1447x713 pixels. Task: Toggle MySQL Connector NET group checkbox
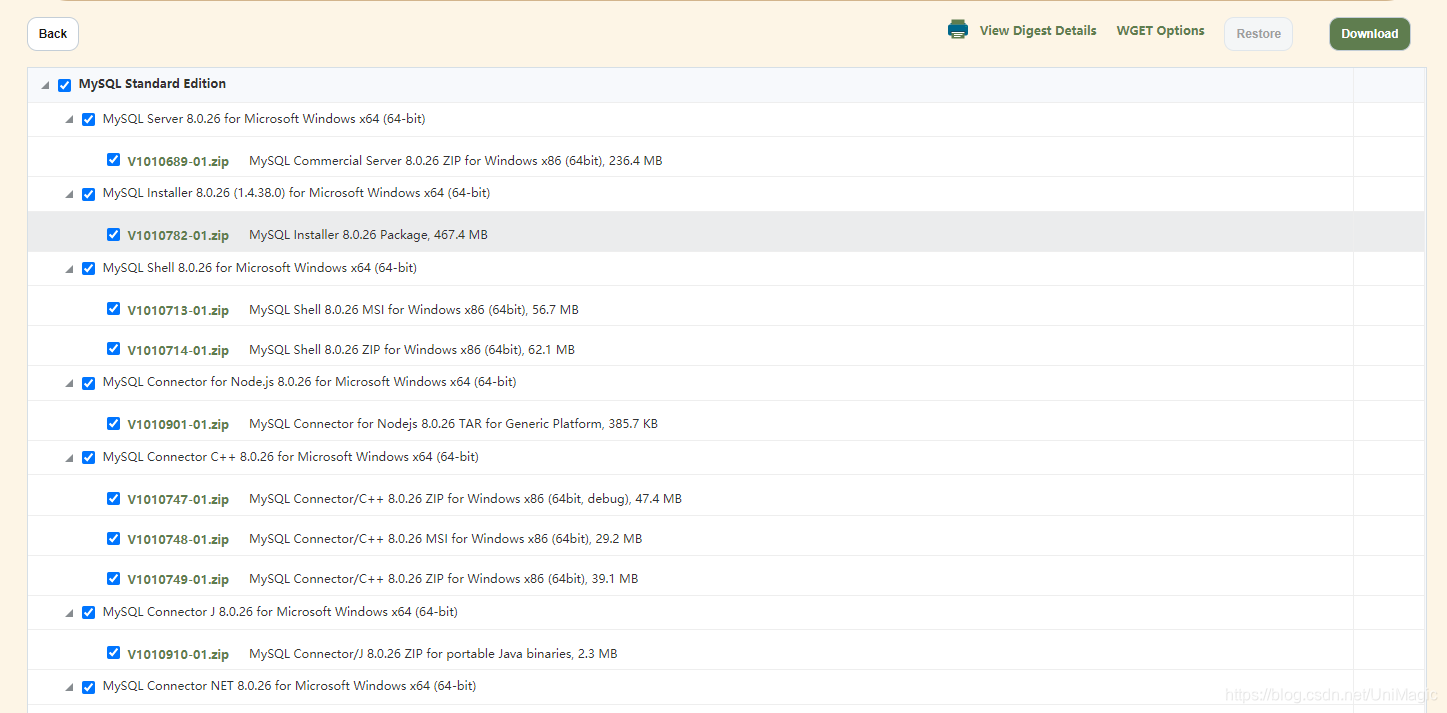coord(89,687)
